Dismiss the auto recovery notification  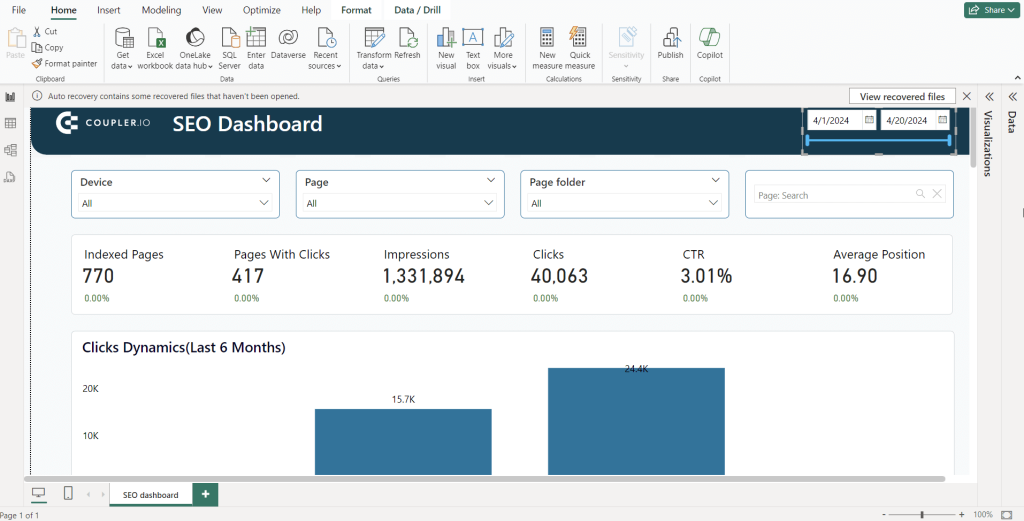pyautogui.click(x=967, y=96)
